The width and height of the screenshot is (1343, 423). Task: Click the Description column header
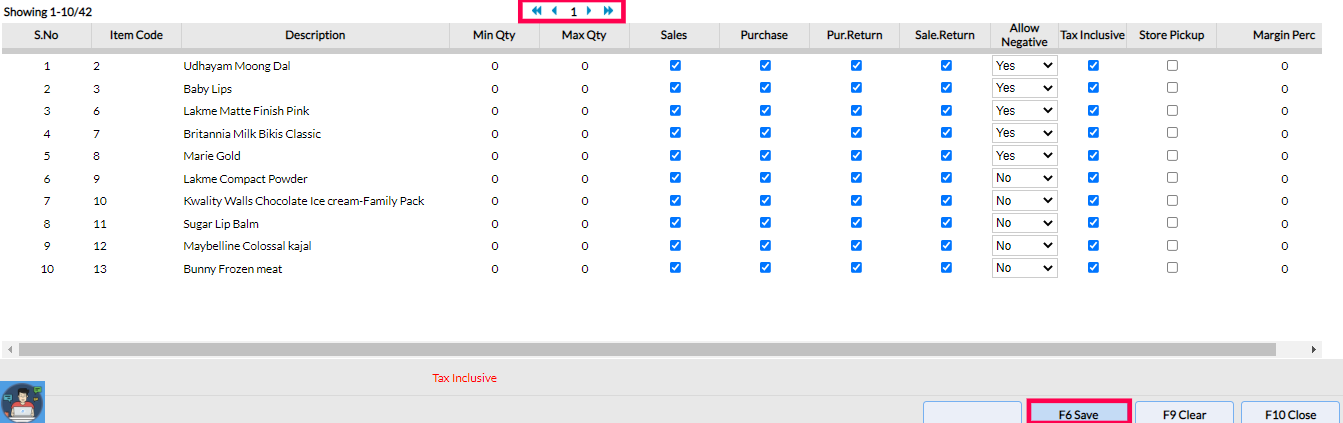[x=315, y=35]
